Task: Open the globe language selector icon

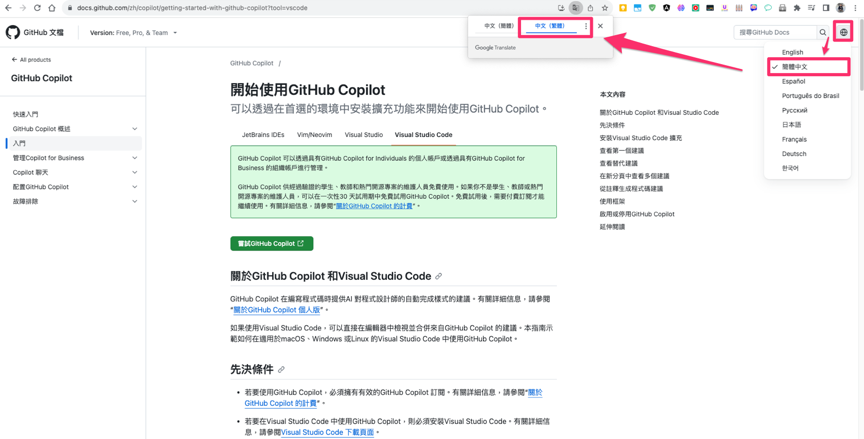Action: click(x=844, y=32)
